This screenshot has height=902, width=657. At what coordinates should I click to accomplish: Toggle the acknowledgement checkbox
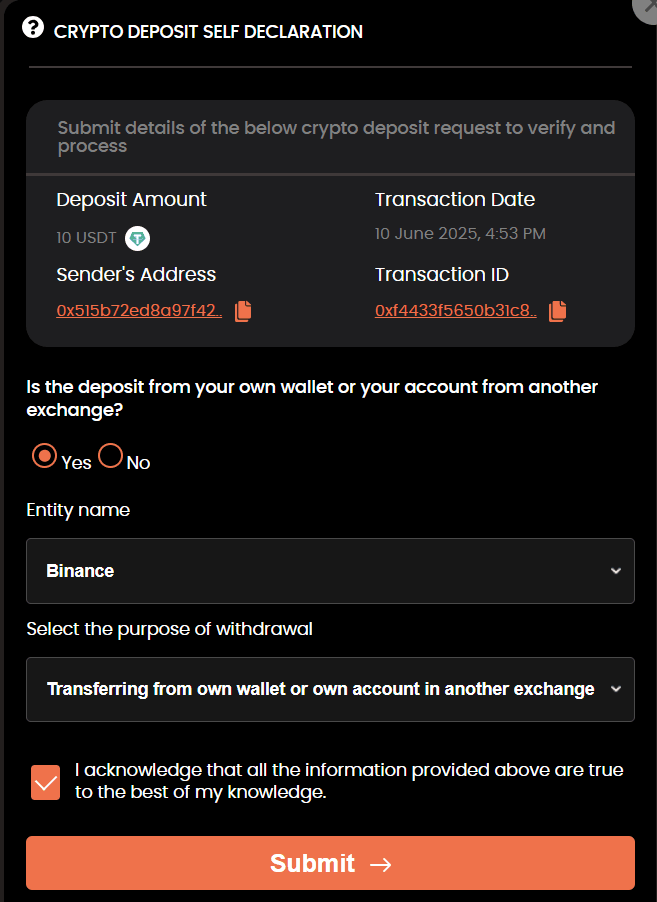[45, 782]
